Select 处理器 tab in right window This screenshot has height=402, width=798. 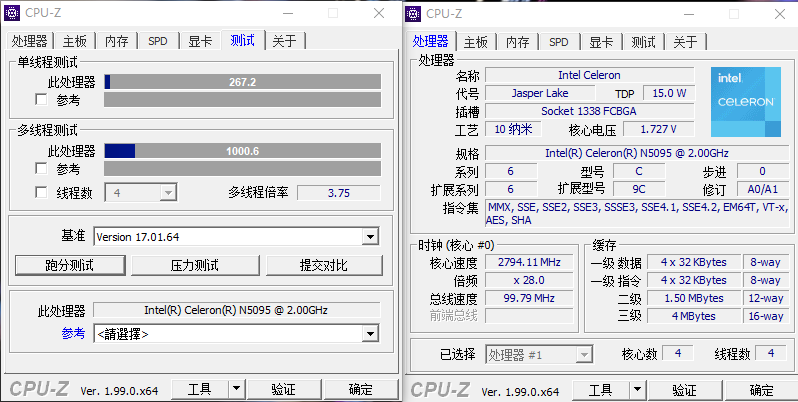tap(431, 41)
